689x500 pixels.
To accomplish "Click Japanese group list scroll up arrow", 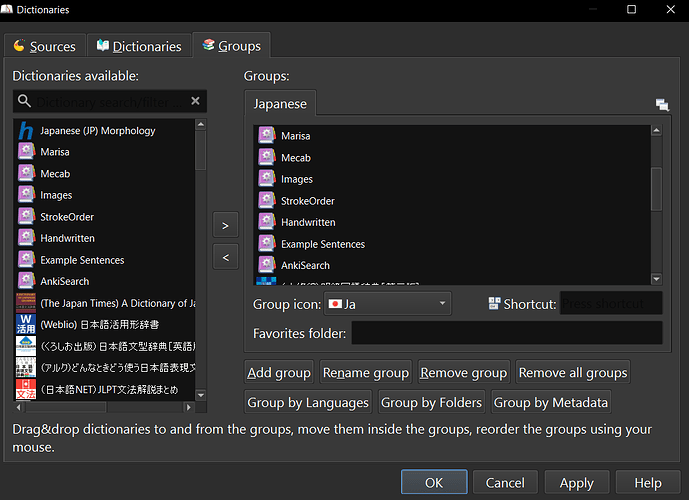I will click(x=656, y=130).
